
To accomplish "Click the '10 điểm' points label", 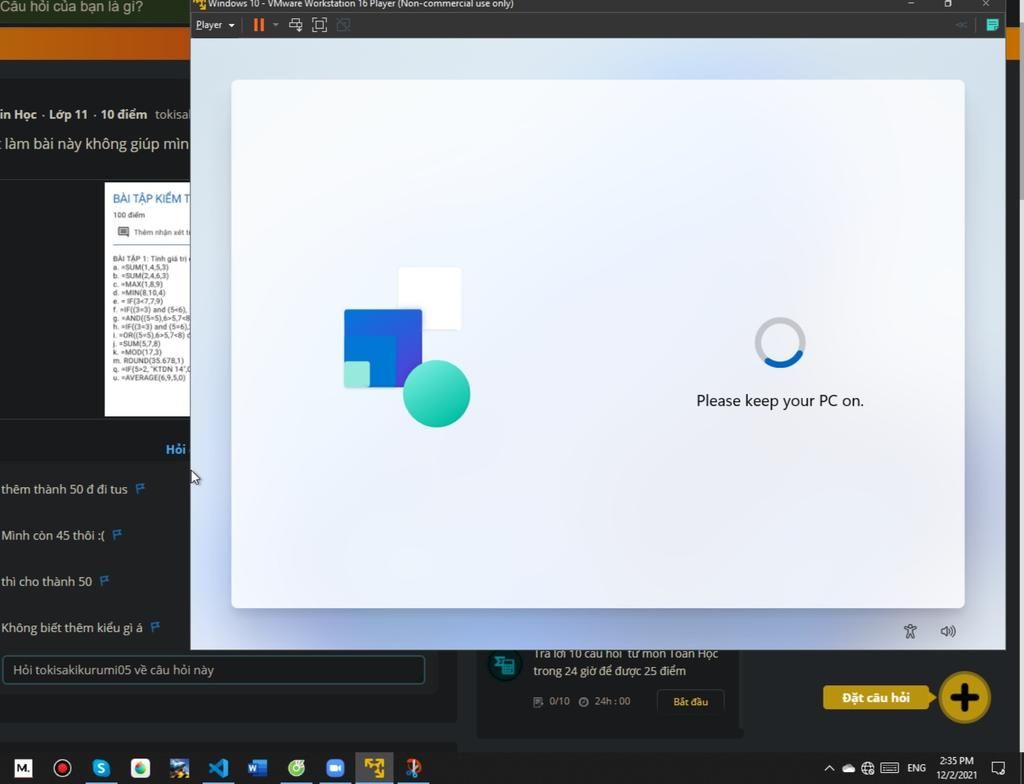I will (x=123, y=114).
